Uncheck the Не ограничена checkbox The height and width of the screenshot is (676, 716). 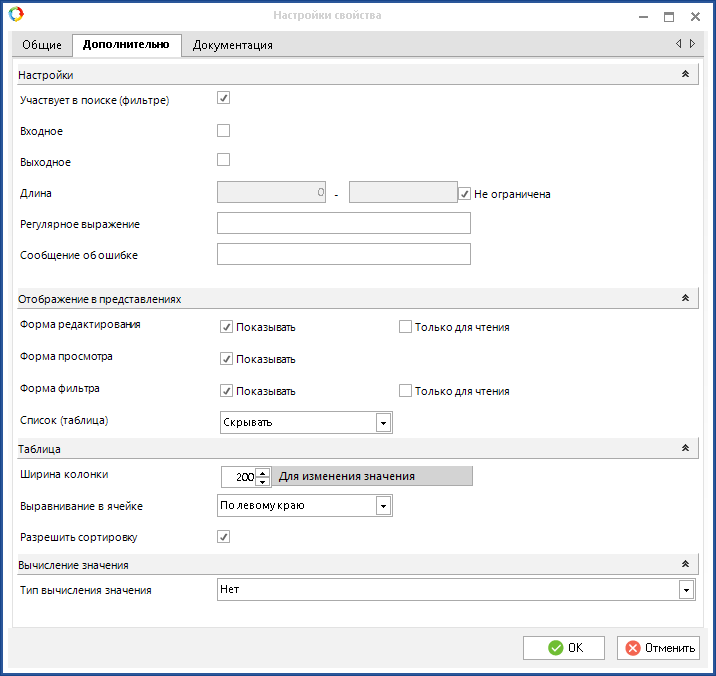(465, 193)
